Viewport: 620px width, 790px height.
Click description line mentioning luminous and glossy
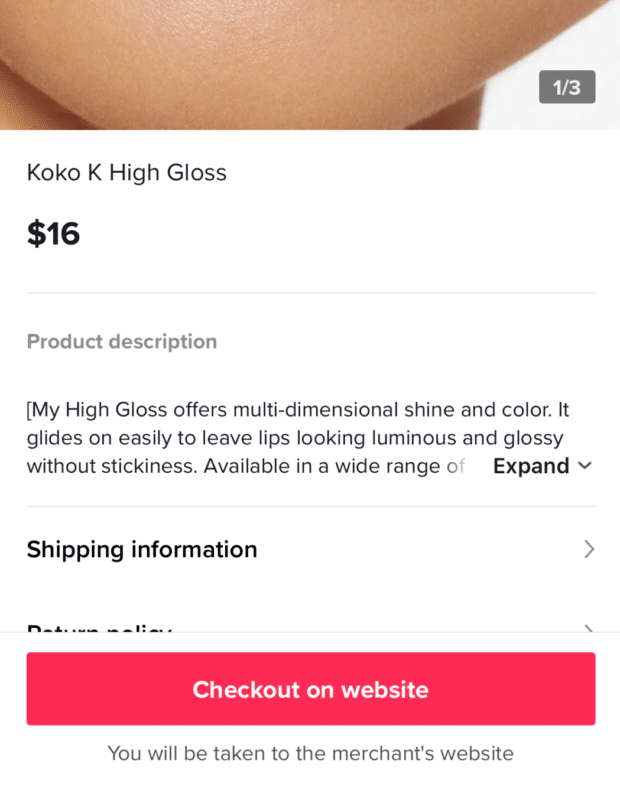click(x=295, y=438)
